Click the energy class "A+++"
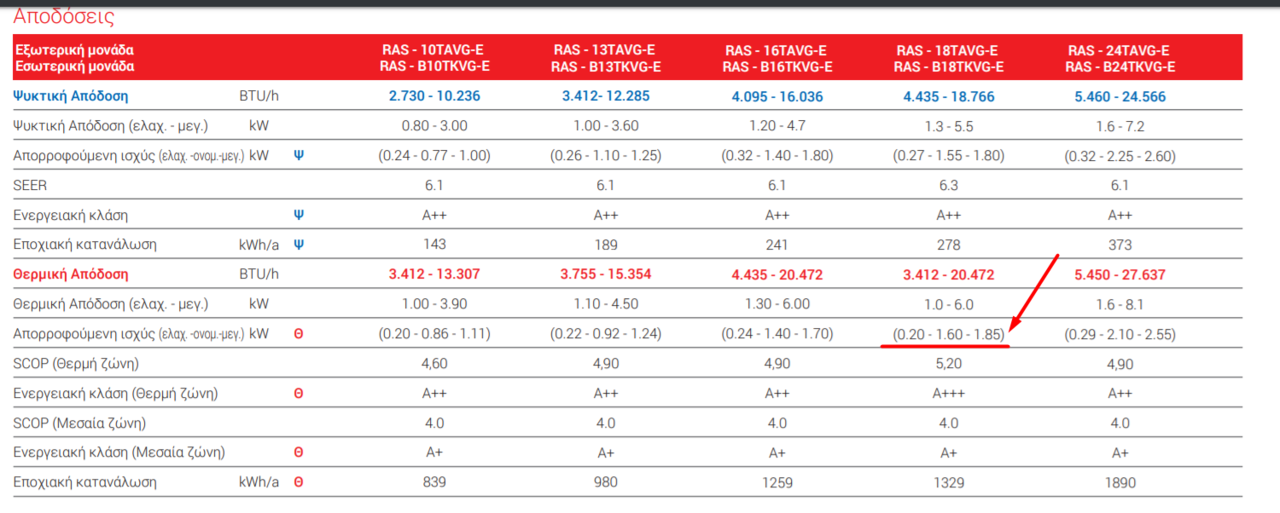Image resolution: width=1280 pixels, height=513 pixels. [949, 393]
